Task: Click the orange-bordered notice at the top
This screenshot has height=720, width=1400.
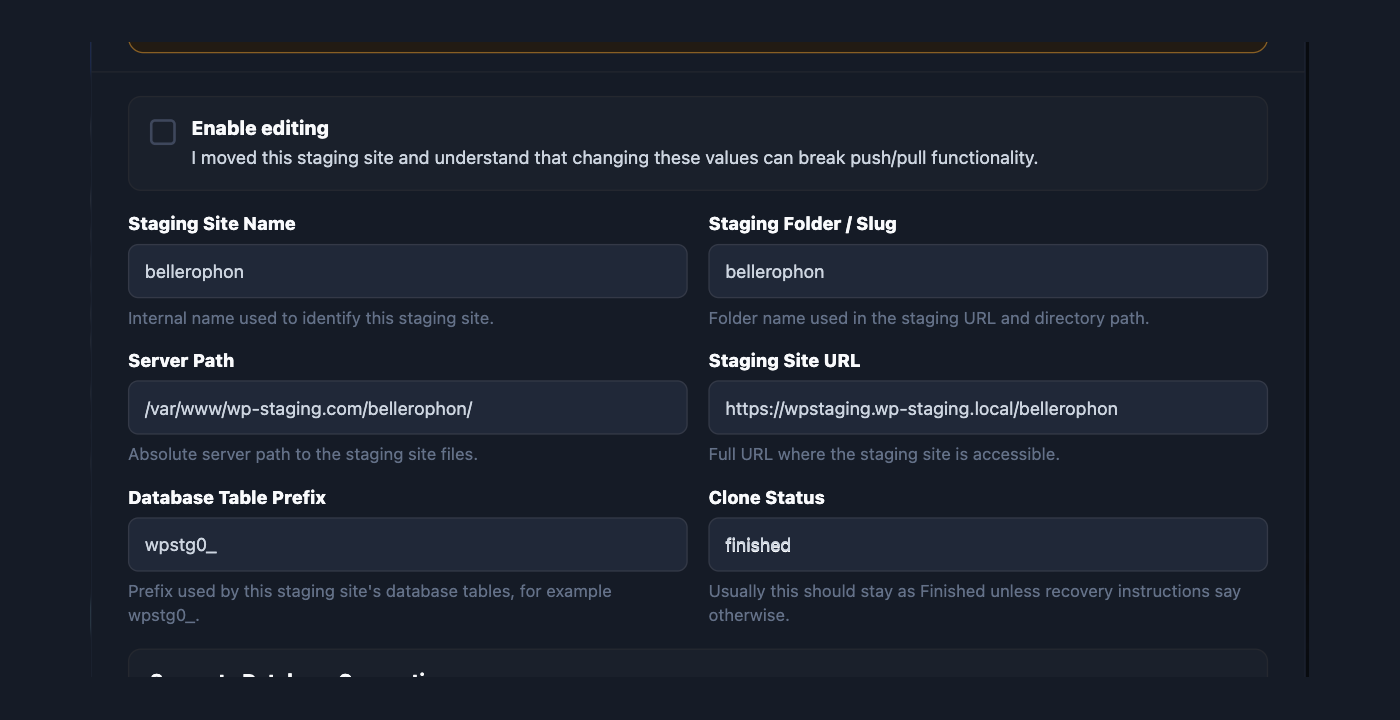Action: tap(698, 46)
